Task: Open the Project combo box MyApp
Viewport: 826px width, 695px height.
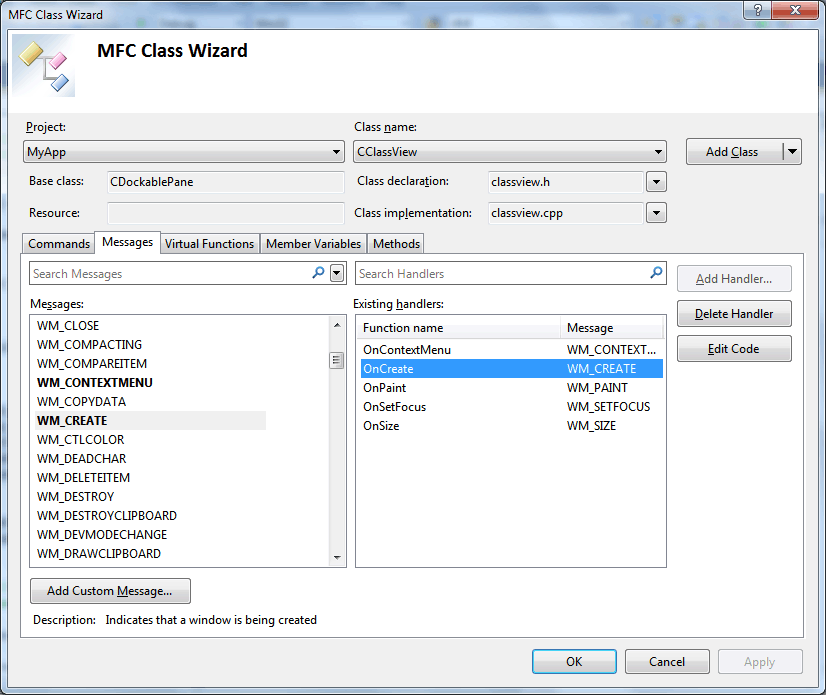Action: (184, 152)
